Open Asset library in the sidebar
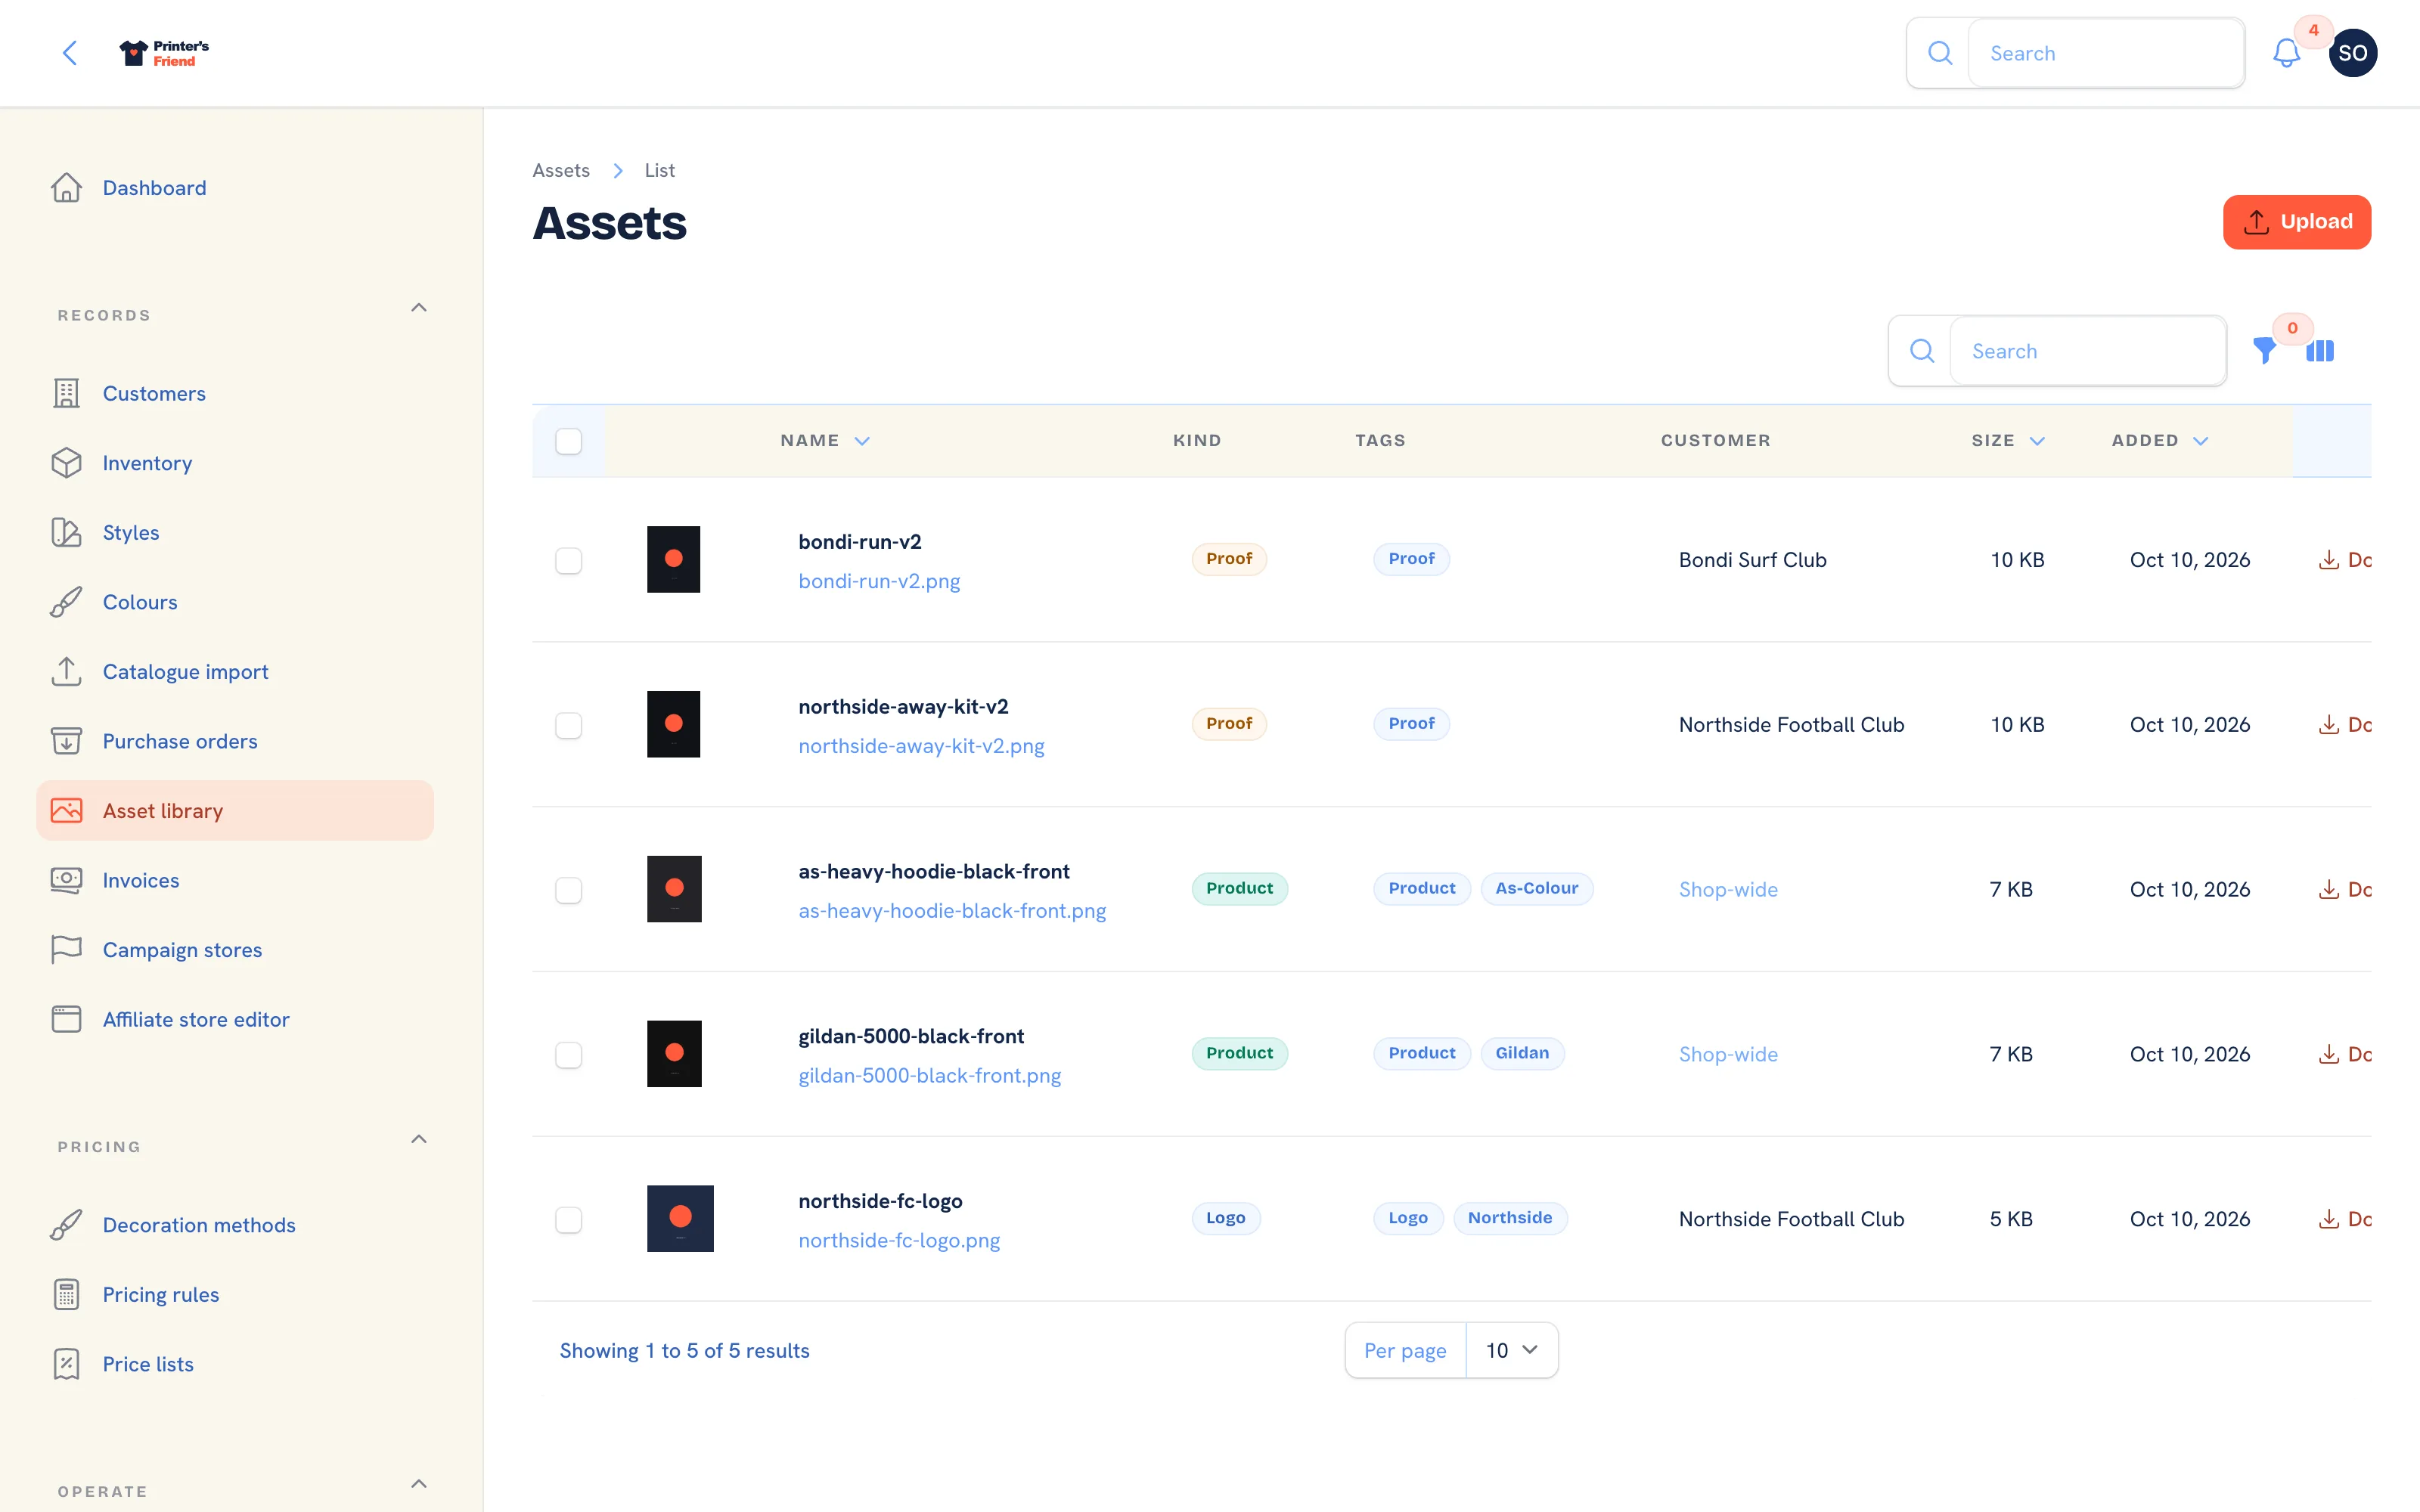Viewport: 2420px width, 1512px height. (x=235, y=811)
